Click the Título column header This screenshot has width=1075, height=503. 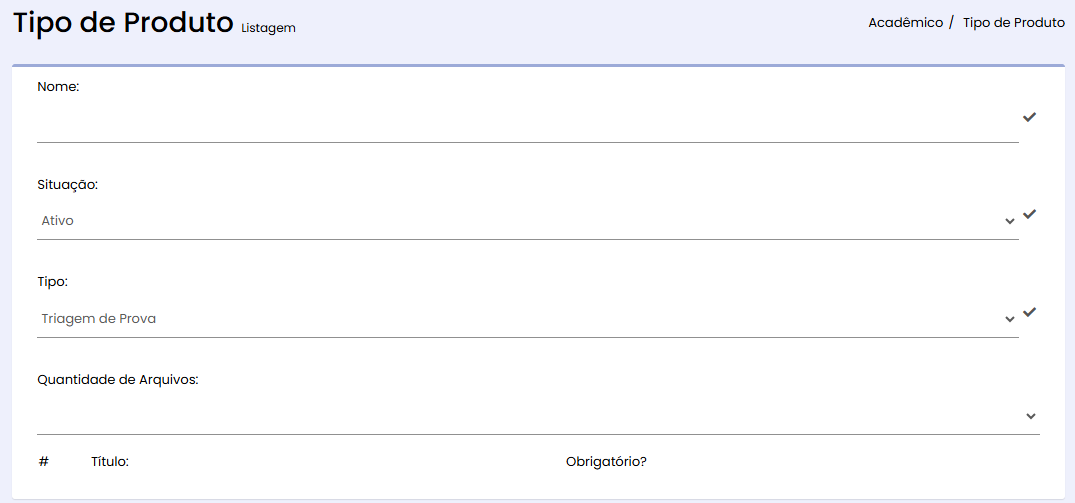coord(110,462)
